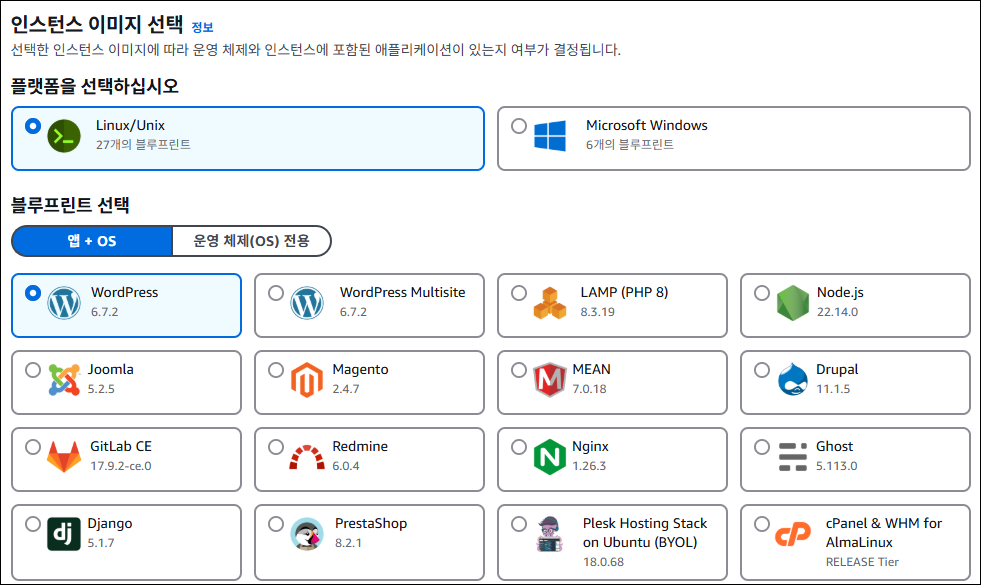Click the '6개의 블루프린트' text
This screenshot has height=585, width=981.
pyautogui.click(x=630, y=145)
